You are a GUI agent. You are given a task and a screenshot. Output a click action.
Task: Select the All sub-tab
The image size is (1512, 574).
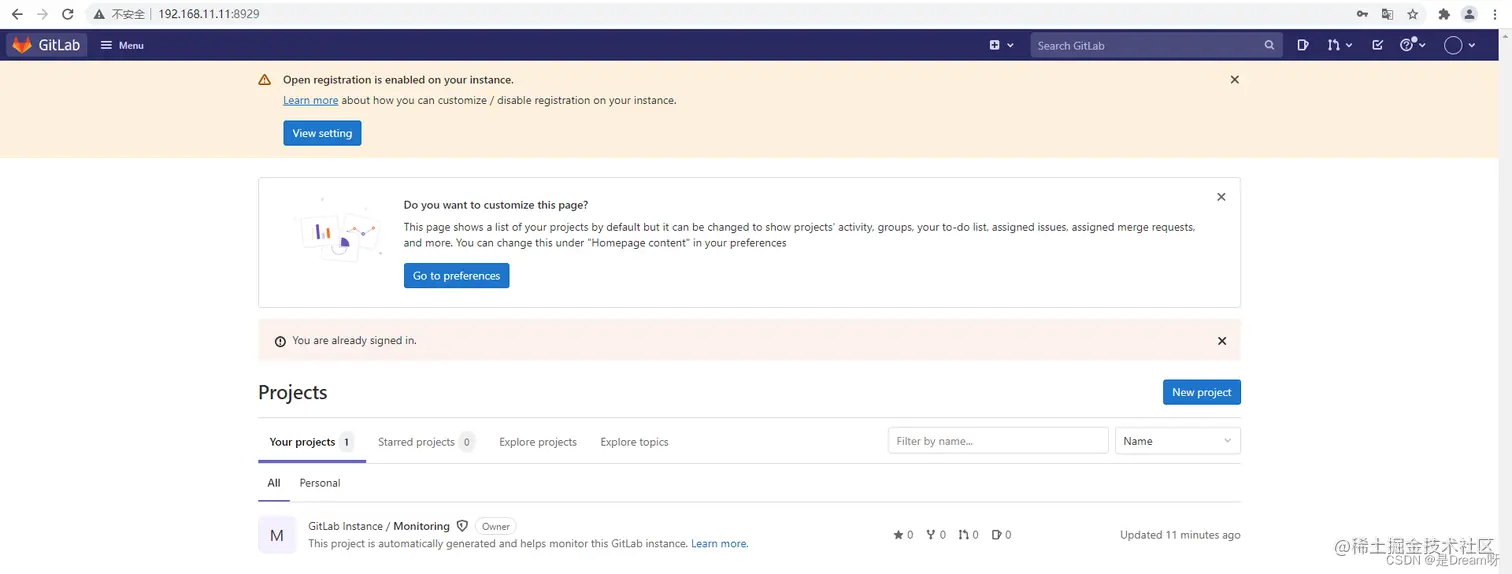pos(273,483)
